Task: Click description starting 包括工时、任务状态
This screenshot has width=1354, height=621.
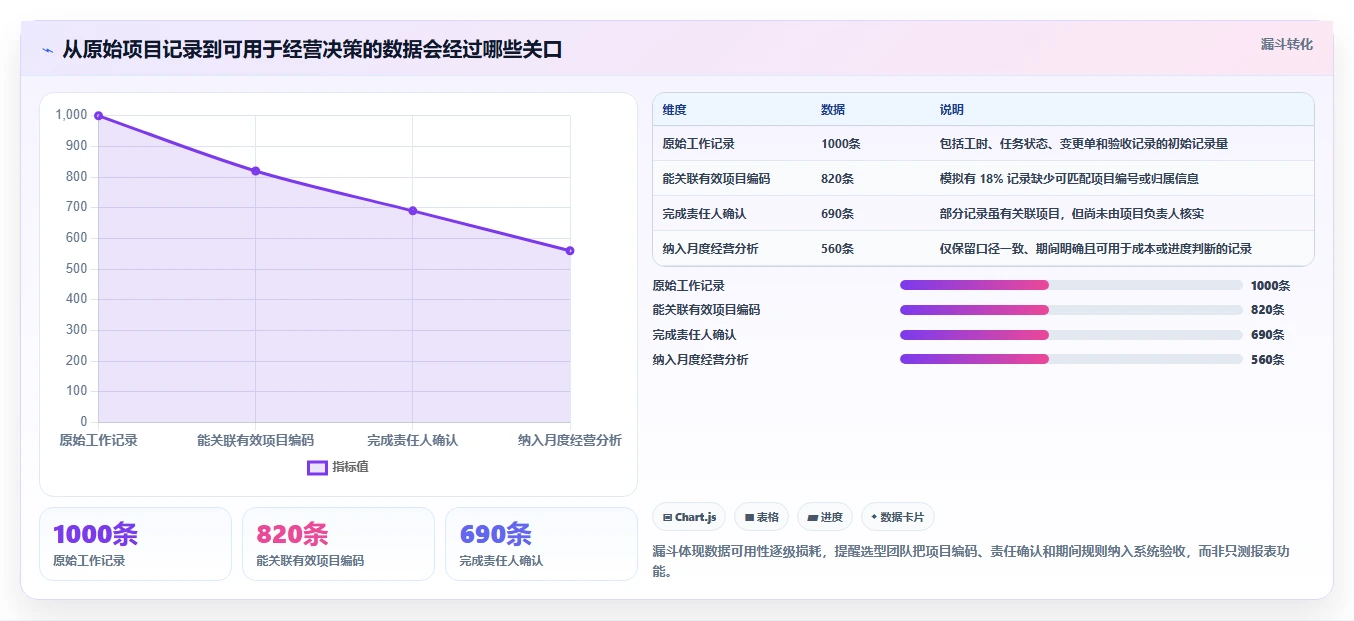Action: tap(1083, 144)
